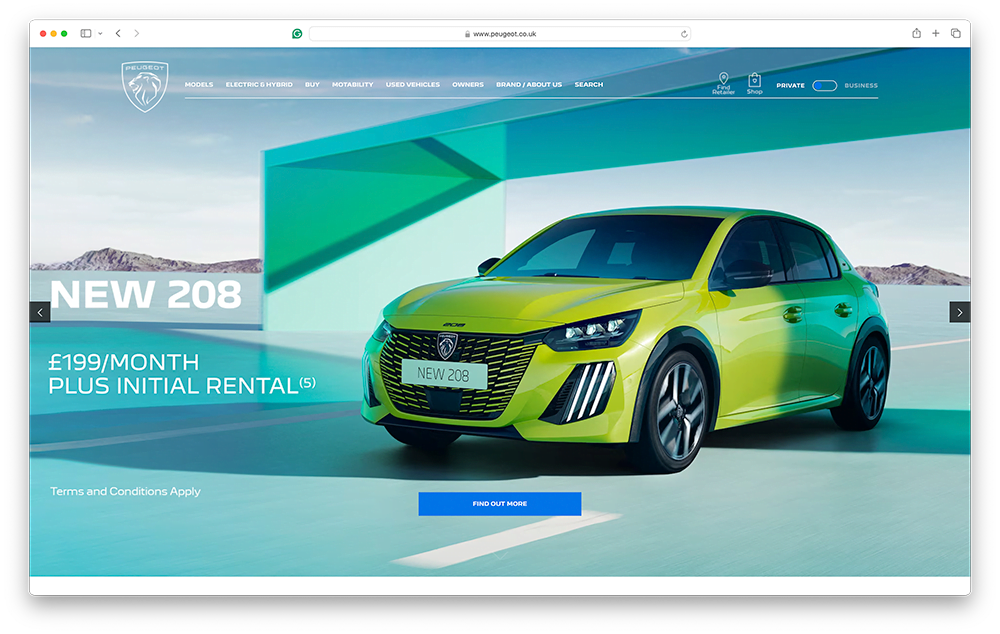Click the browser forward arrow
The image size is (1000, 634).
[x=136, y=33]
